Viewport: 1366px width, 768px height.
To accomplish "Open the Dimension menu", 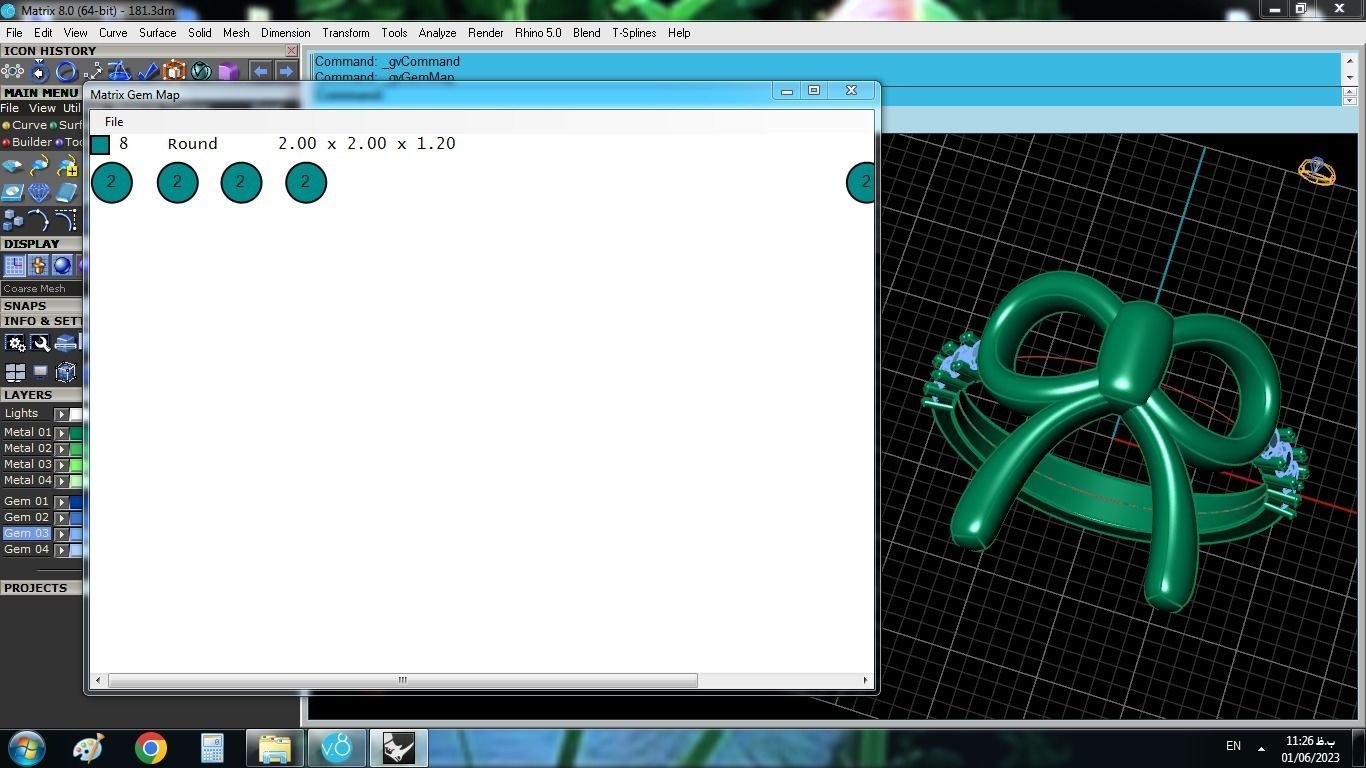I will tap(285, 33).
